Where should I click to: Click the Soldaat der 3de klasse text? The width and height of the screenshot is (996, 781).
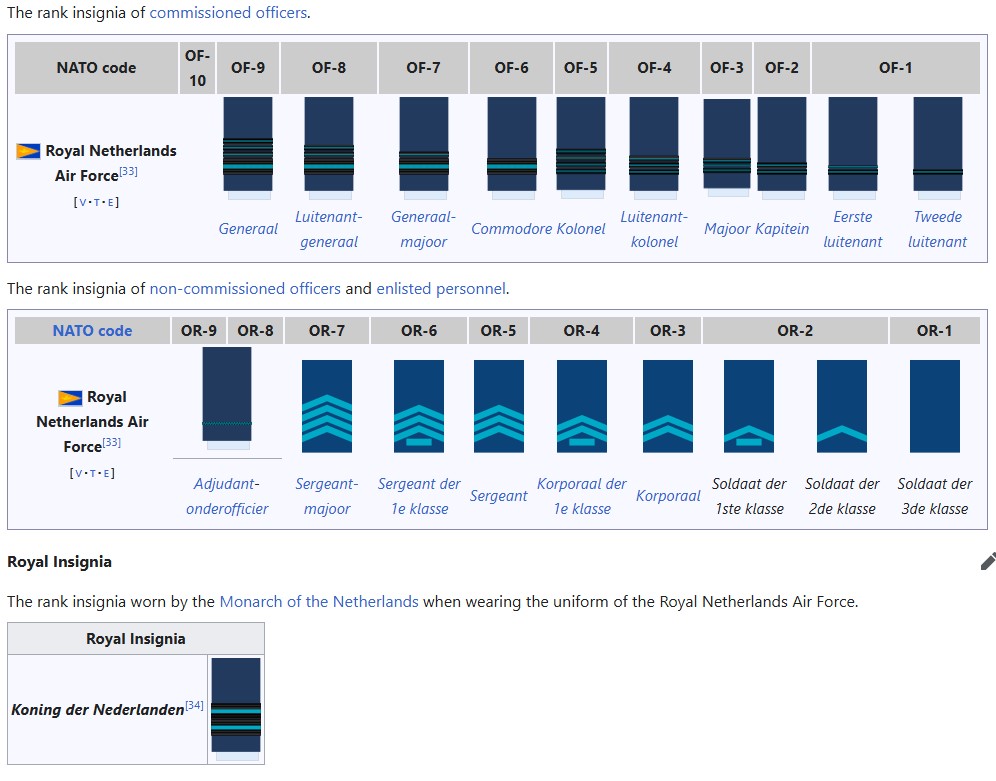pyautogui.click(x=935, y=497)
